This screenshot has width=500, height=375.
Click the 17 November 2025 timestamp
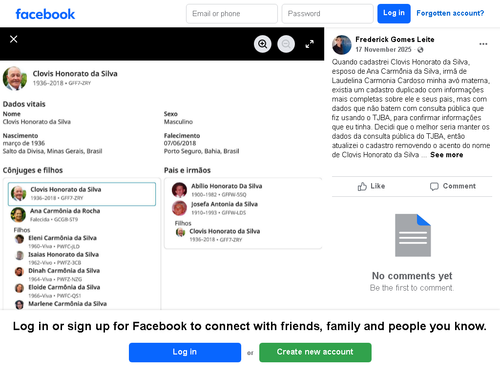click(x=383, y=50)
